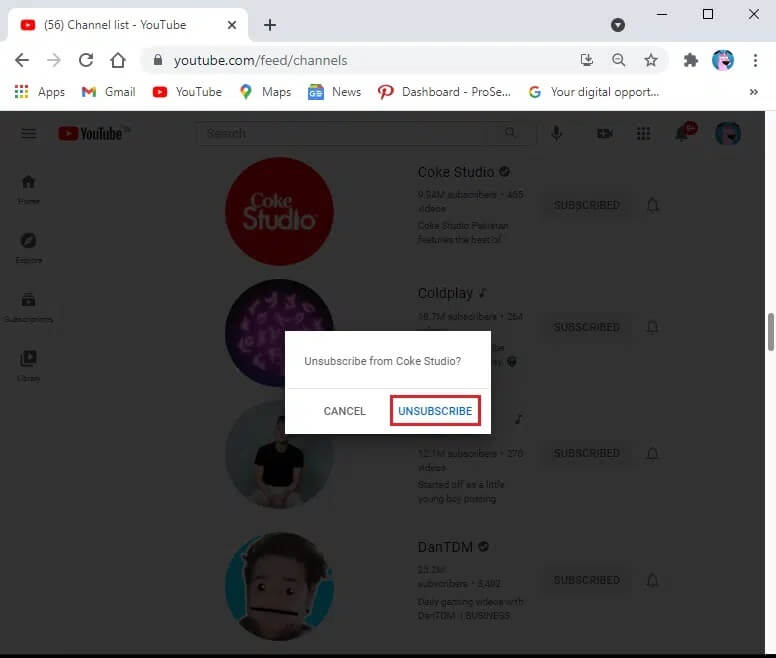Search with voice microphone icon
This screenshot has height=658, width=776.
[x=557, y=134]
